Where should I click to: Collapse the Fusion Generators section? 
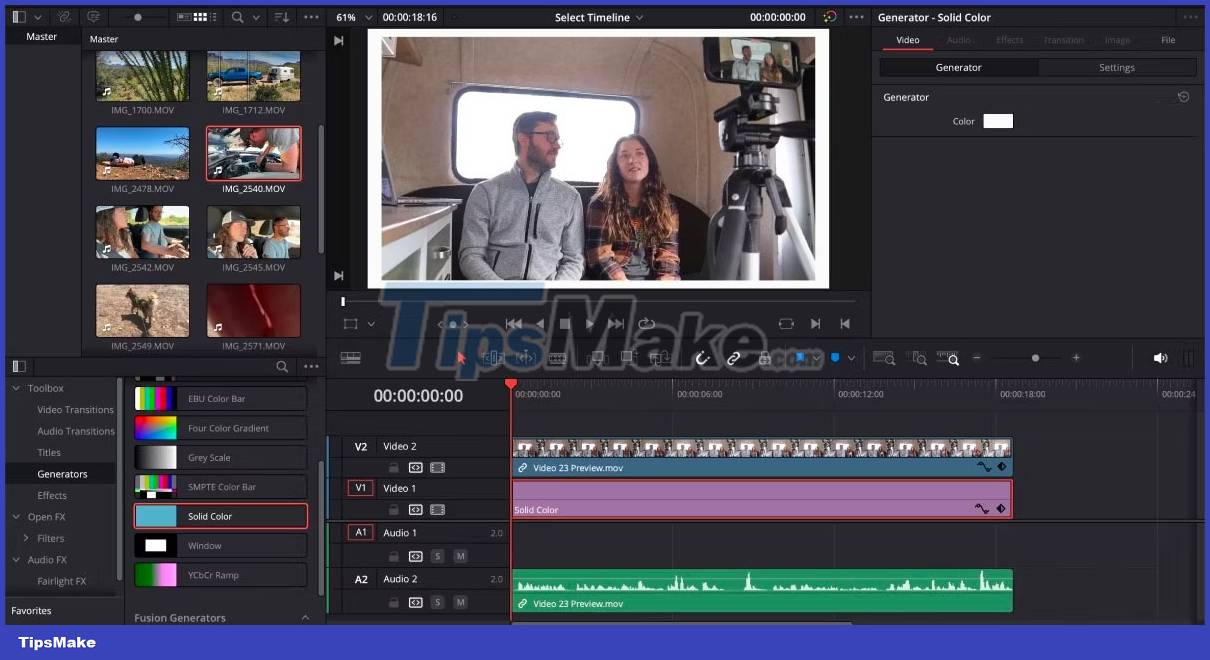click(x=305, y=618)
